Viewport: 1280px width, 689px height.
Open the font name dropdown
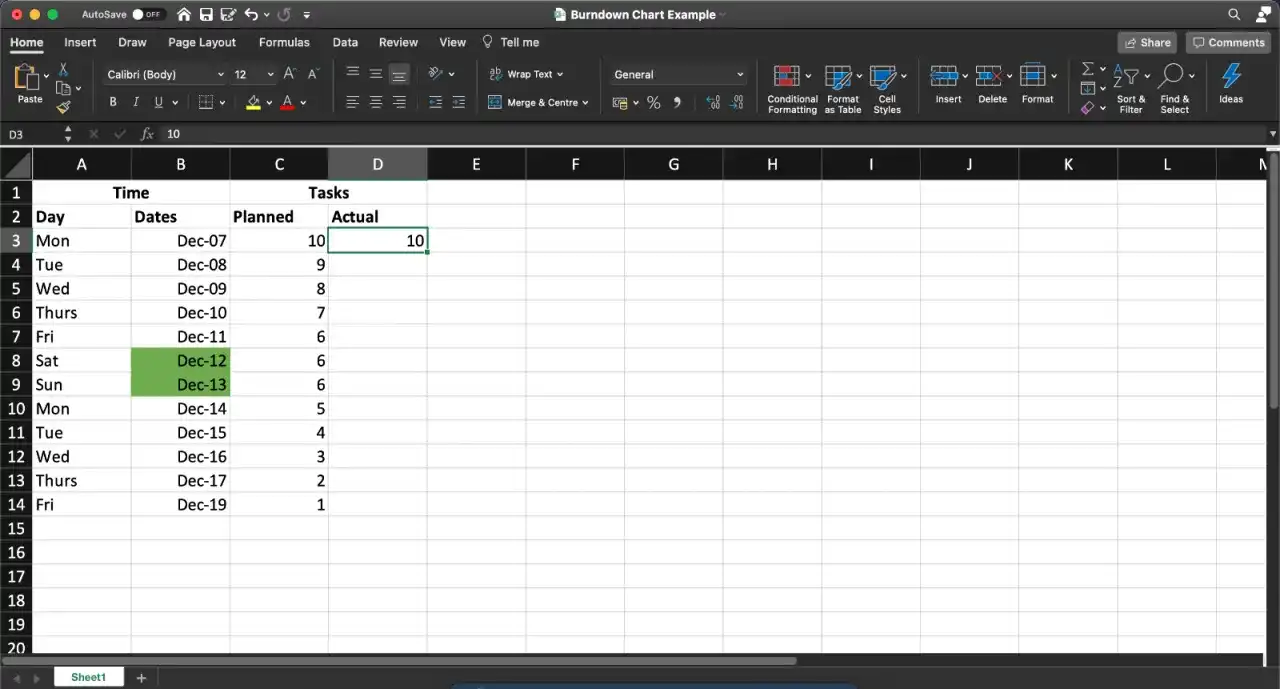pos(222,74)
